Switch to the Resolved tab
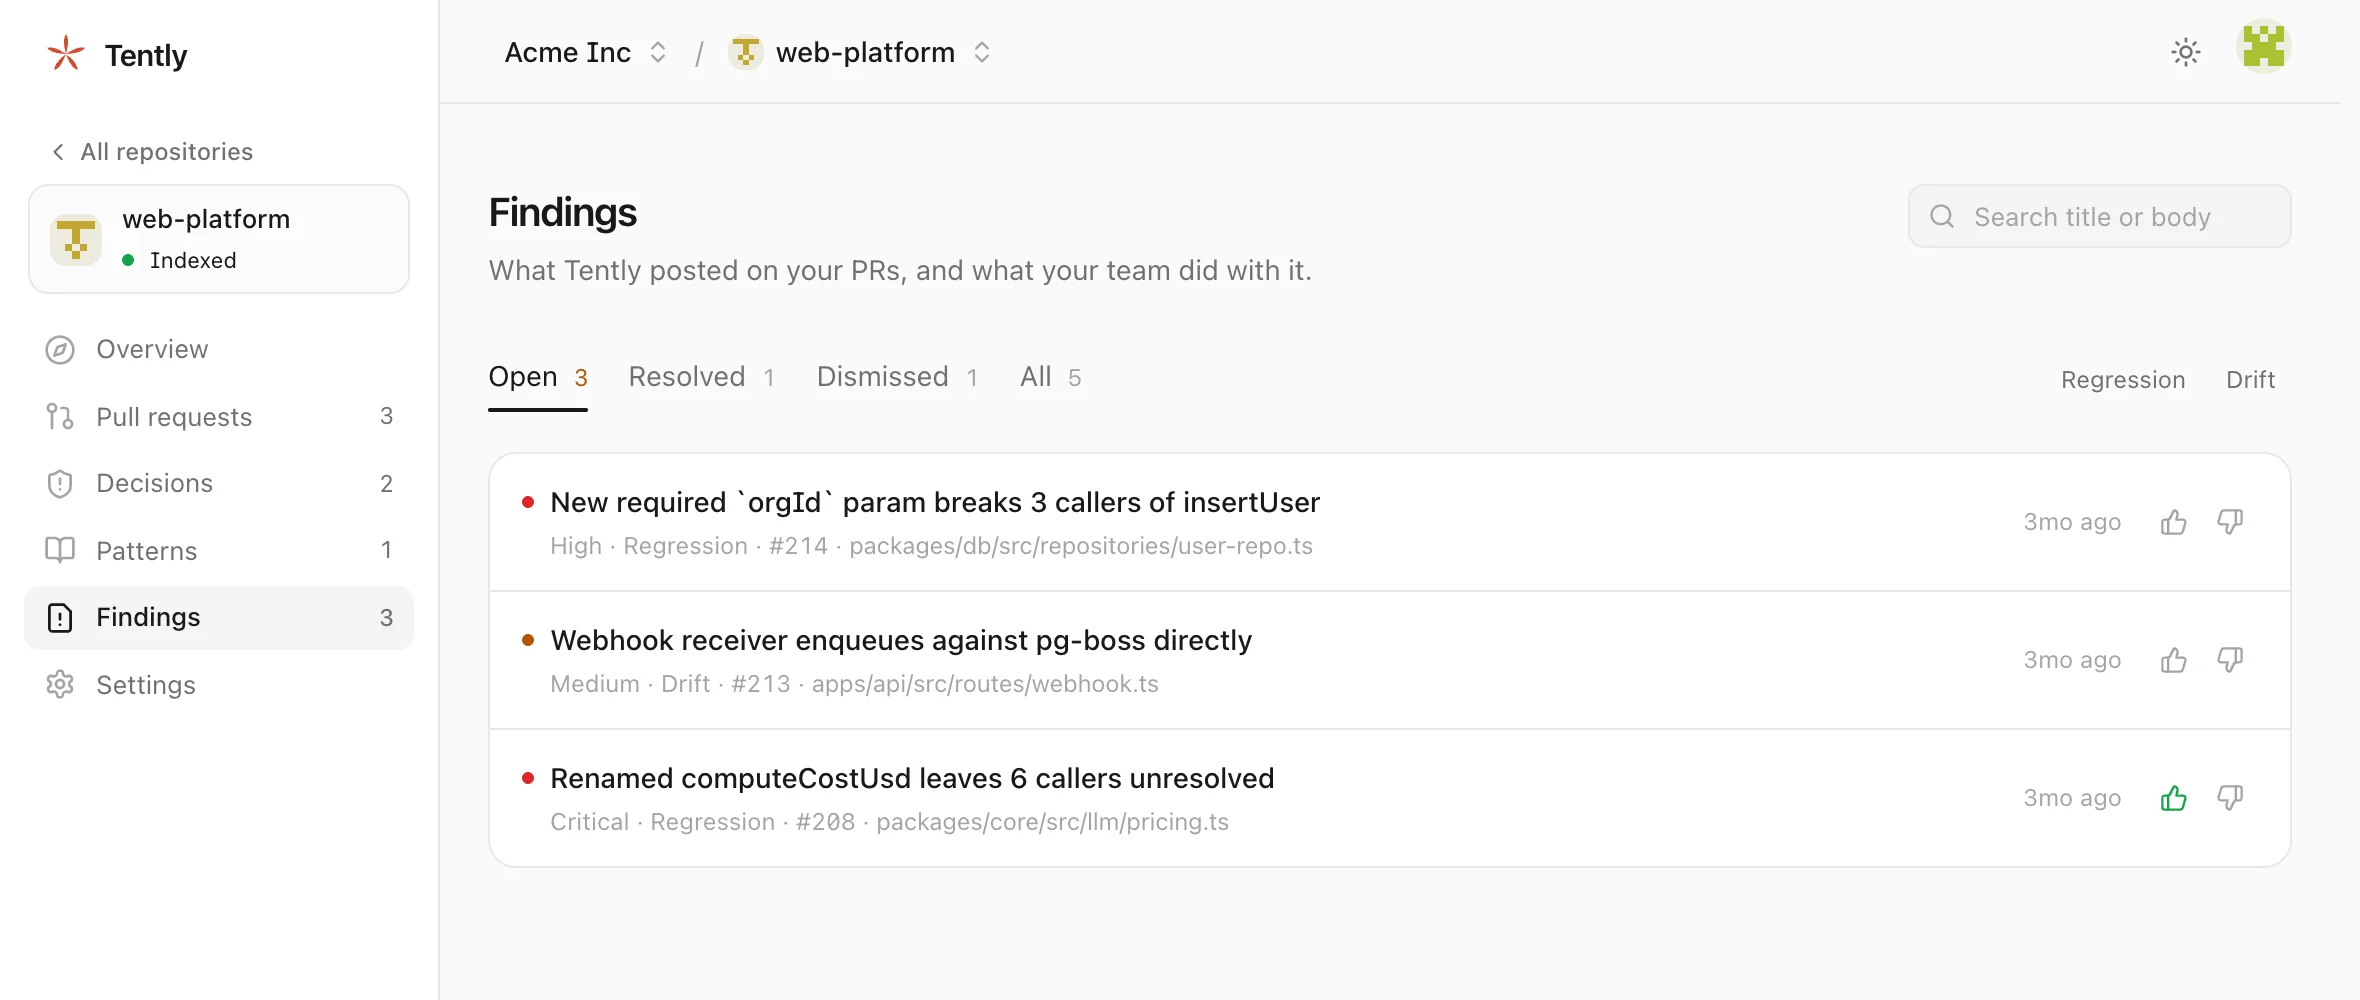Screen dimensions: 2360x1000 coord(702,377)
